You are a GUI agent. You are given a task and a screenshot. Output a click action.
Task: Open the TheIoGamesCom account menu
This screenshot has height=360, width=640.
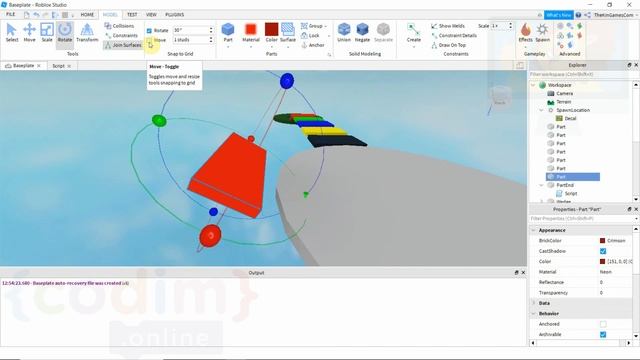click(616, 15)
